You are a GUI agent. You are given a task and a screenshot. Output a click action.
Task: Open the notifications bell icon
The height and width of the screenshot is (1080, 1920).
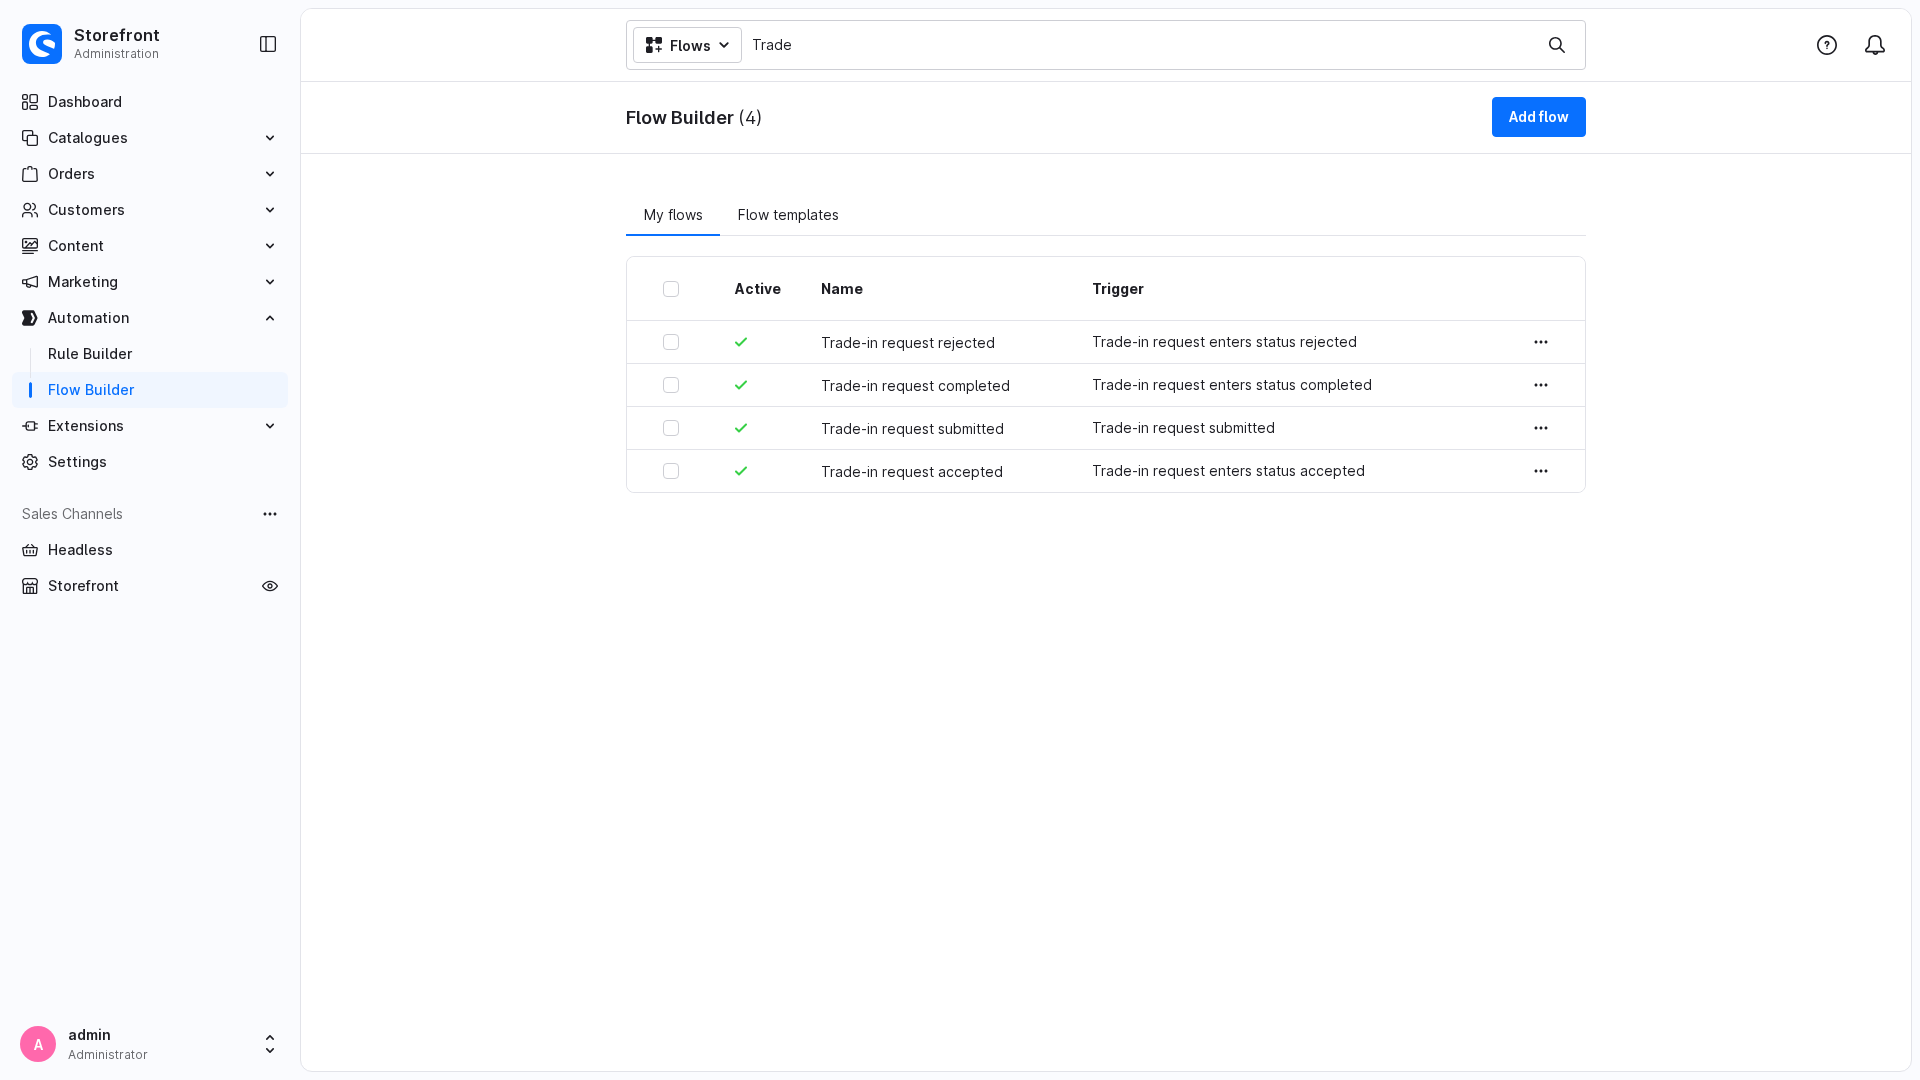coord(1875,45)
